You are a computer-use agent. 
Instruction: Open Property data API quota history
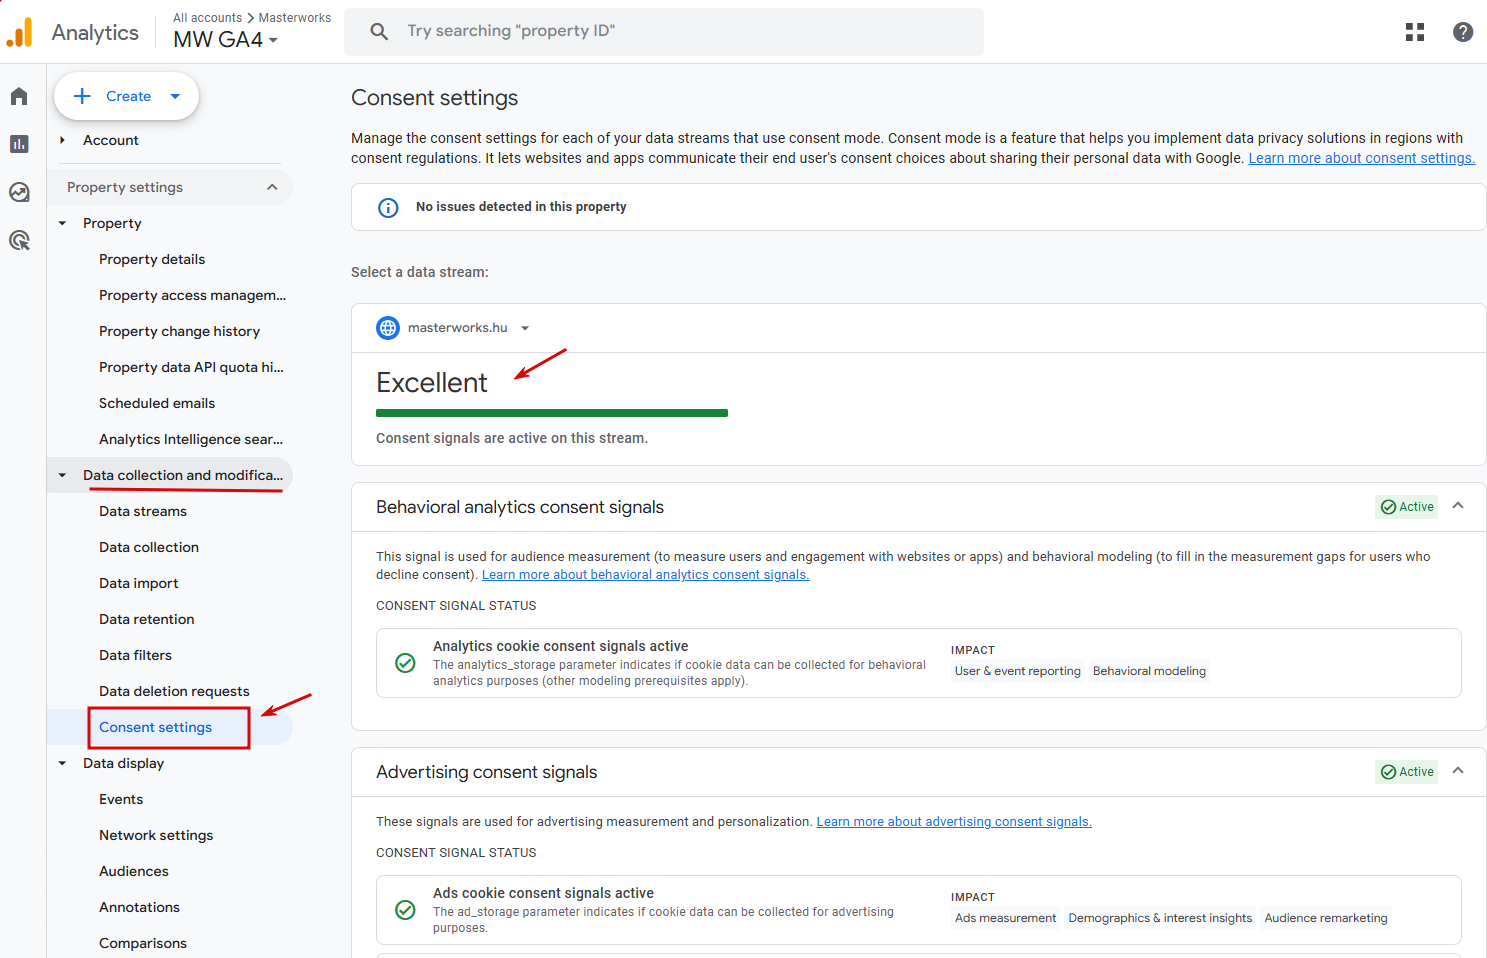coord(191,367)
